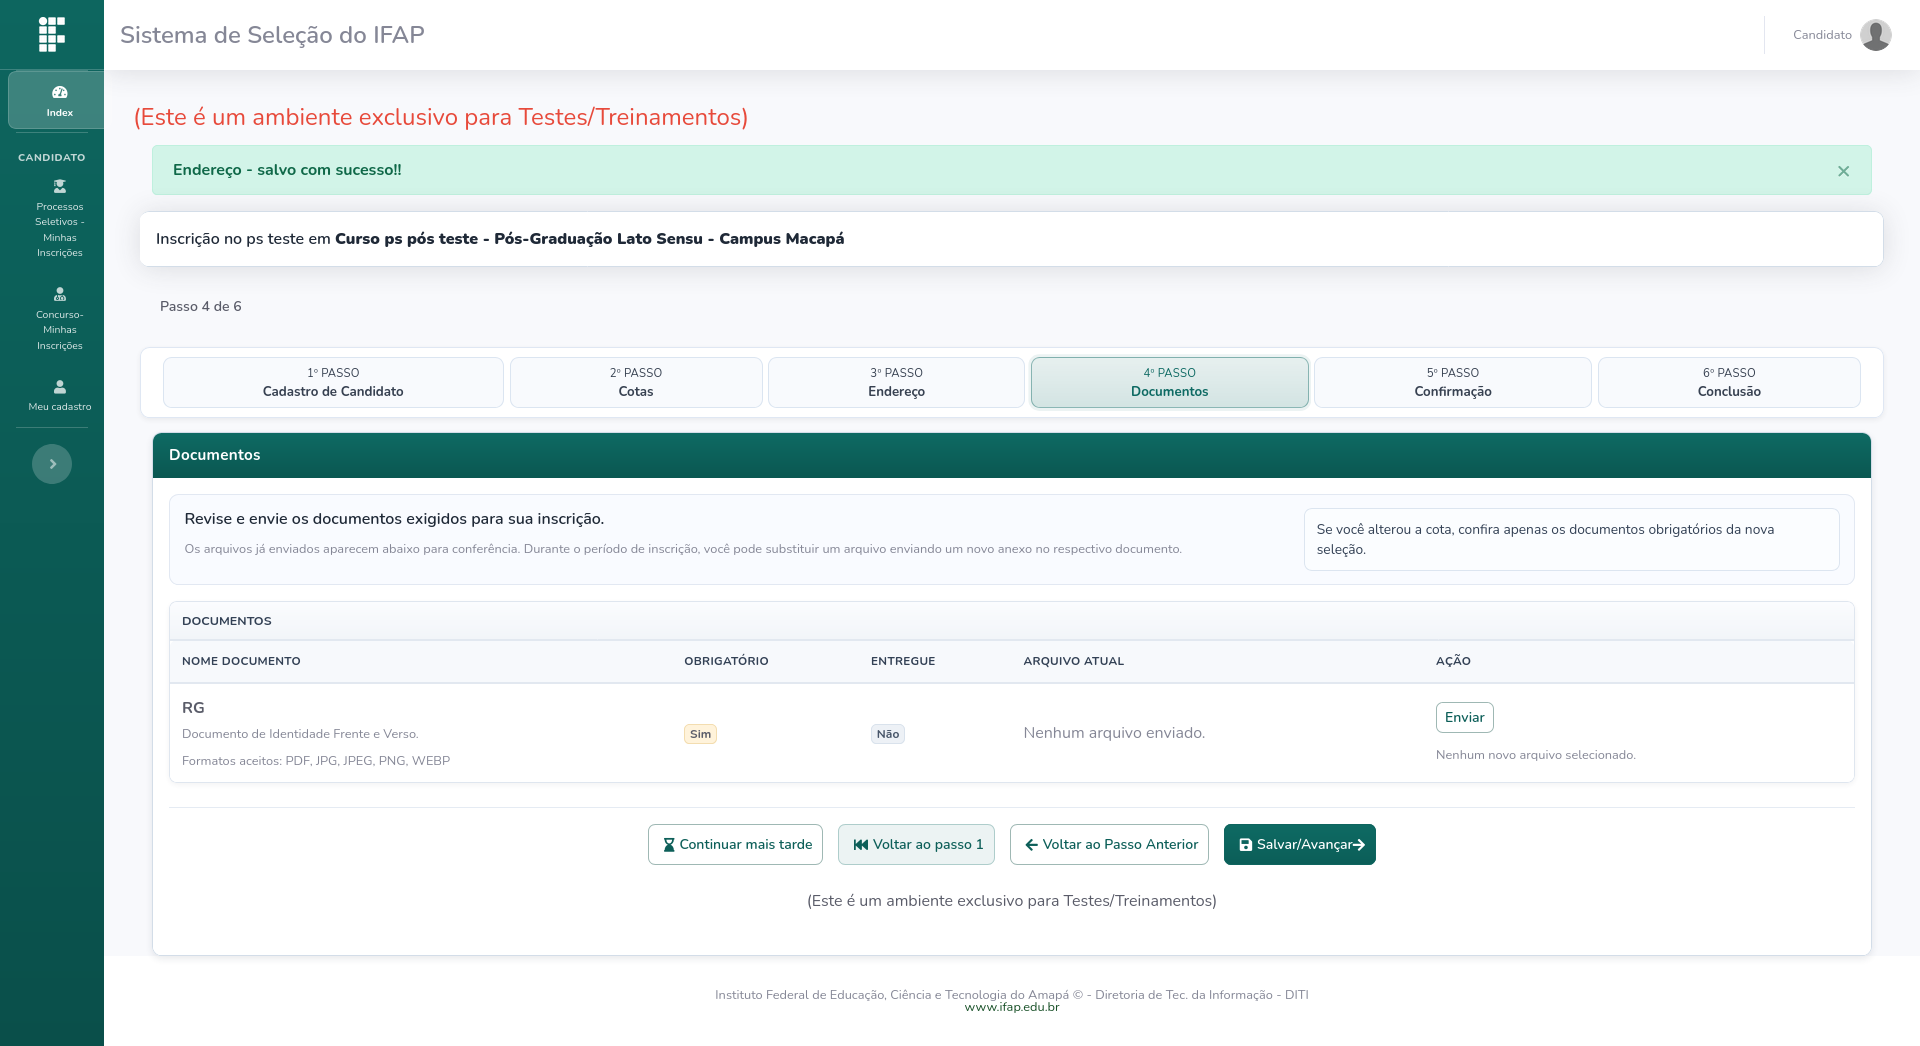Click the IFAP grid logo

(52, 34)
